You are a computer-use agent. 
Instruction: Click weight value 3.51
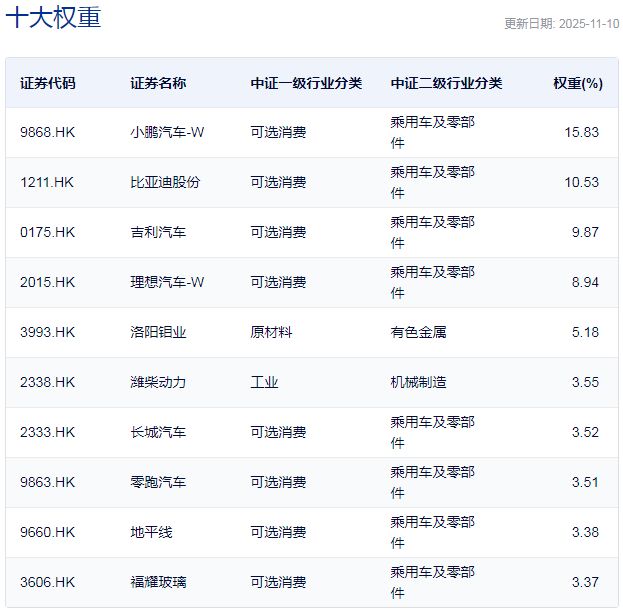[x=585, y=483]
